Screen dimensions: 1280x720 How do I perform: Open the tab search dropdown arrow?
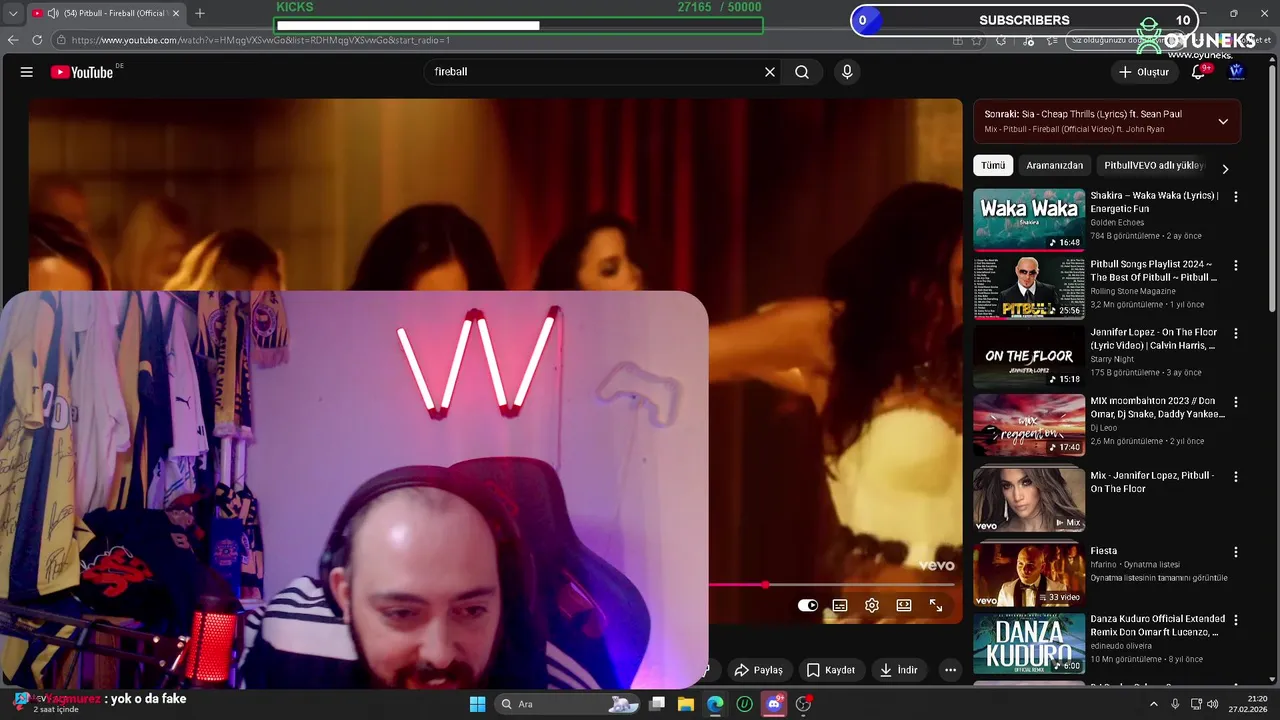(13, 13)
